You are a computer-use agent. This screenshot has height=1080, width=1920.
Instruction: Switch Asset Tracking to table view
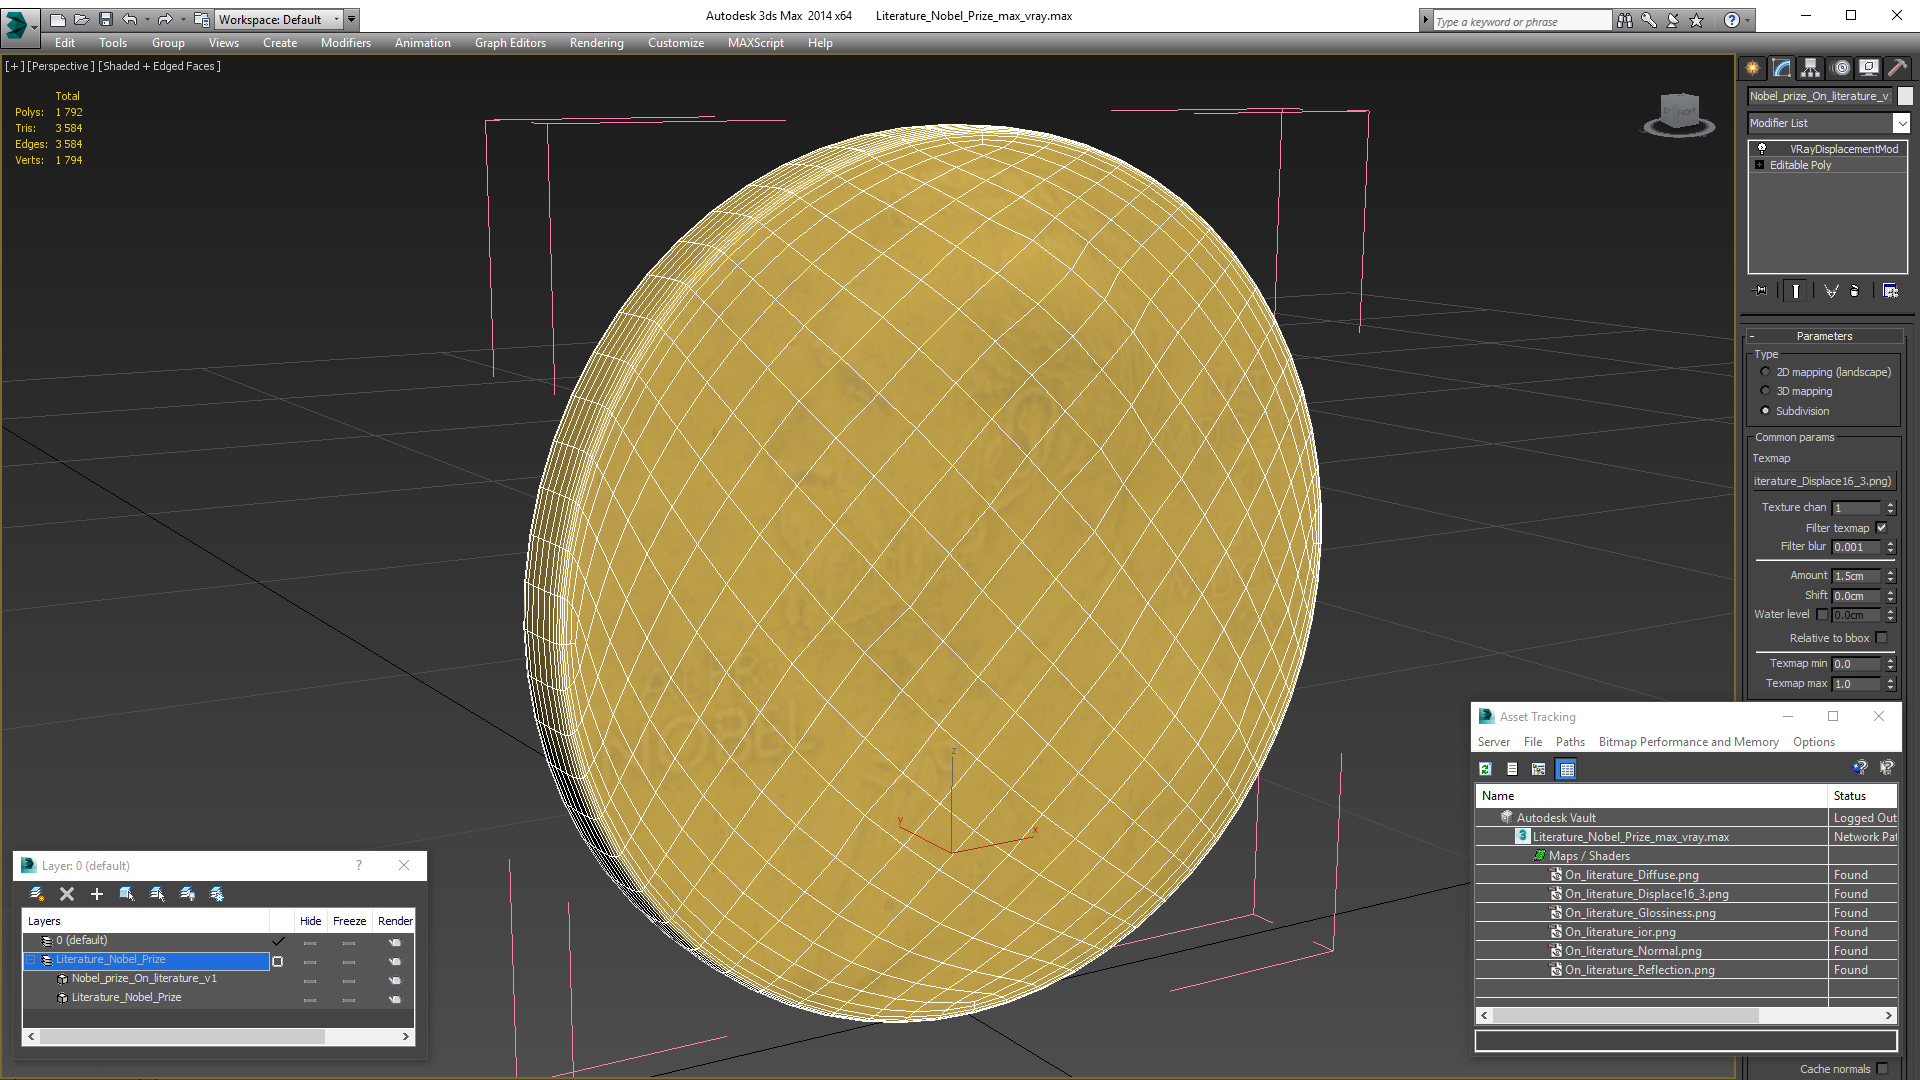pyautogui.click(x=1567, y=769)
